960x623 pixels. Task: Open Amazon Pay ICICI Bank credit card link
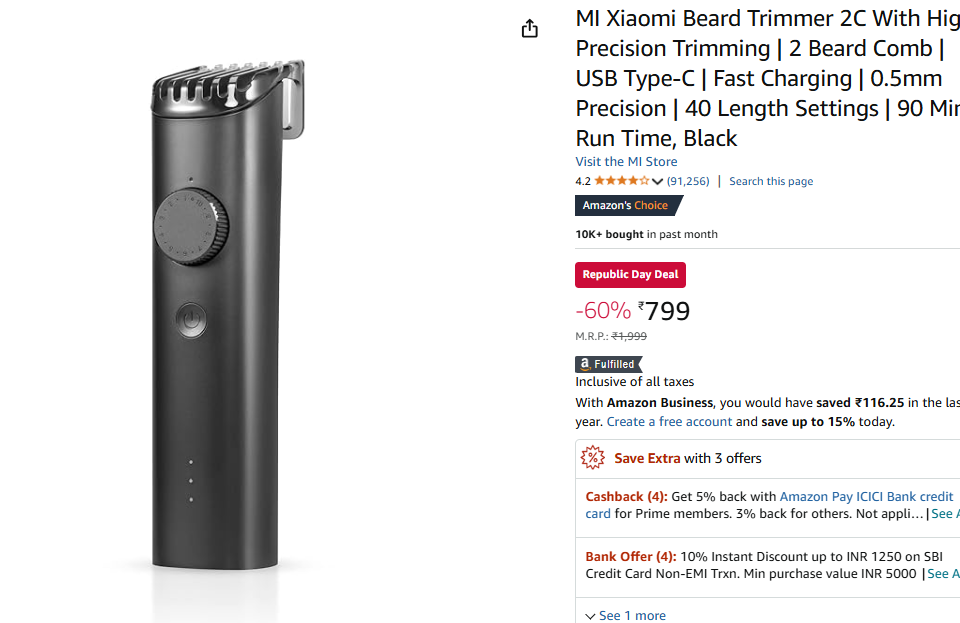tap(866, 496)
